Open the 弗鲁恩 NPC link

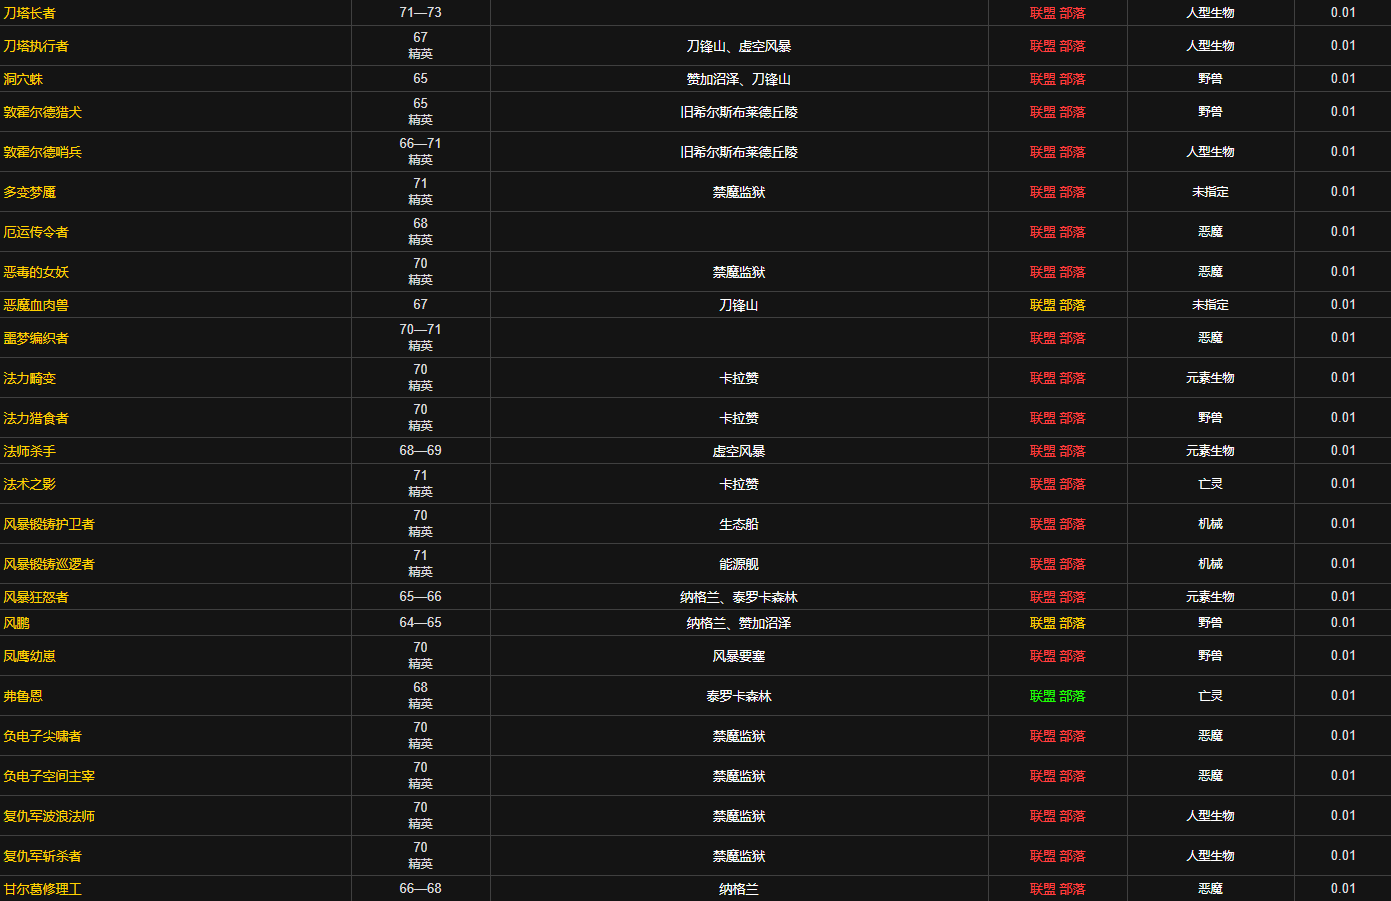(x=23, y=696)
